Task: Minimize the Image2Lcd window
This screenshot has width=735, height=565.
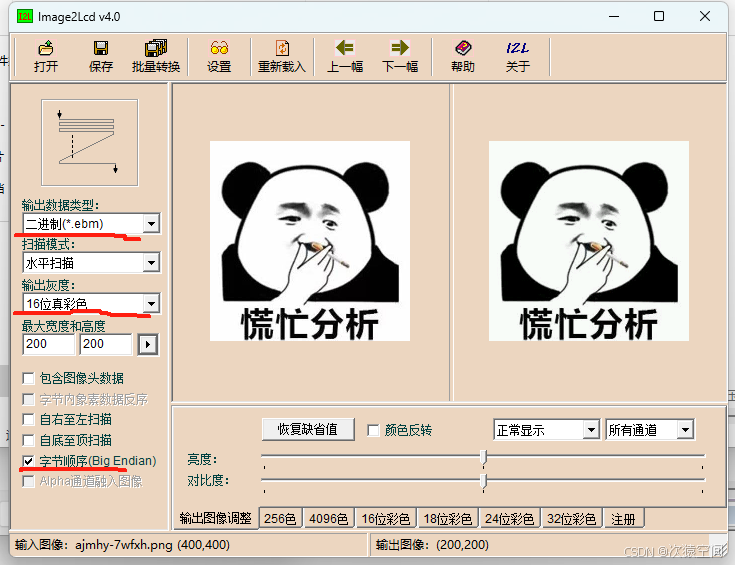Action: (614, 16)
